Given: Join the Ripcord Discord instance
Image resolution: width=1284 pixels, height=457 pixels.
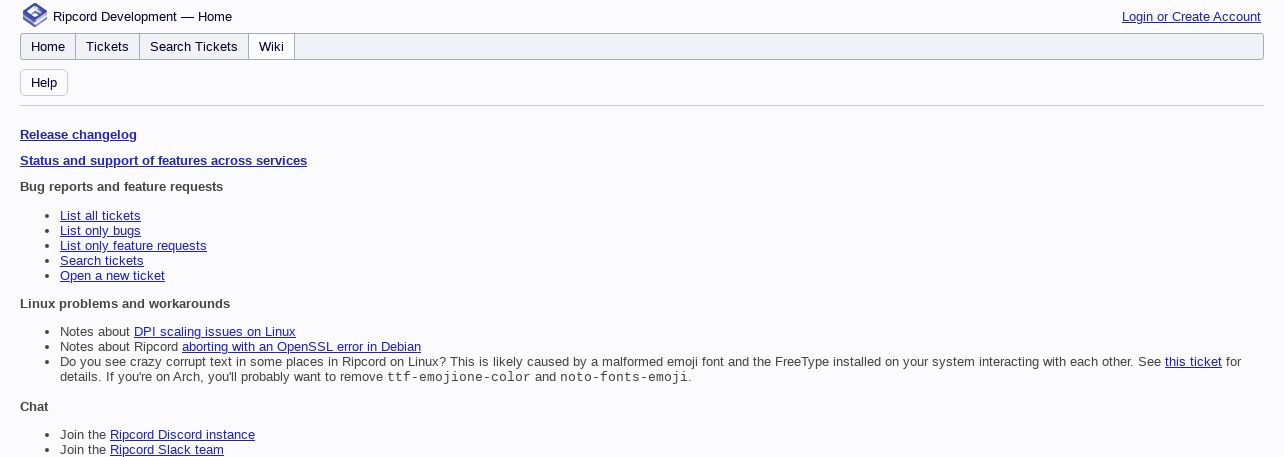Looking at the screenshot, I should pos(182,435).
